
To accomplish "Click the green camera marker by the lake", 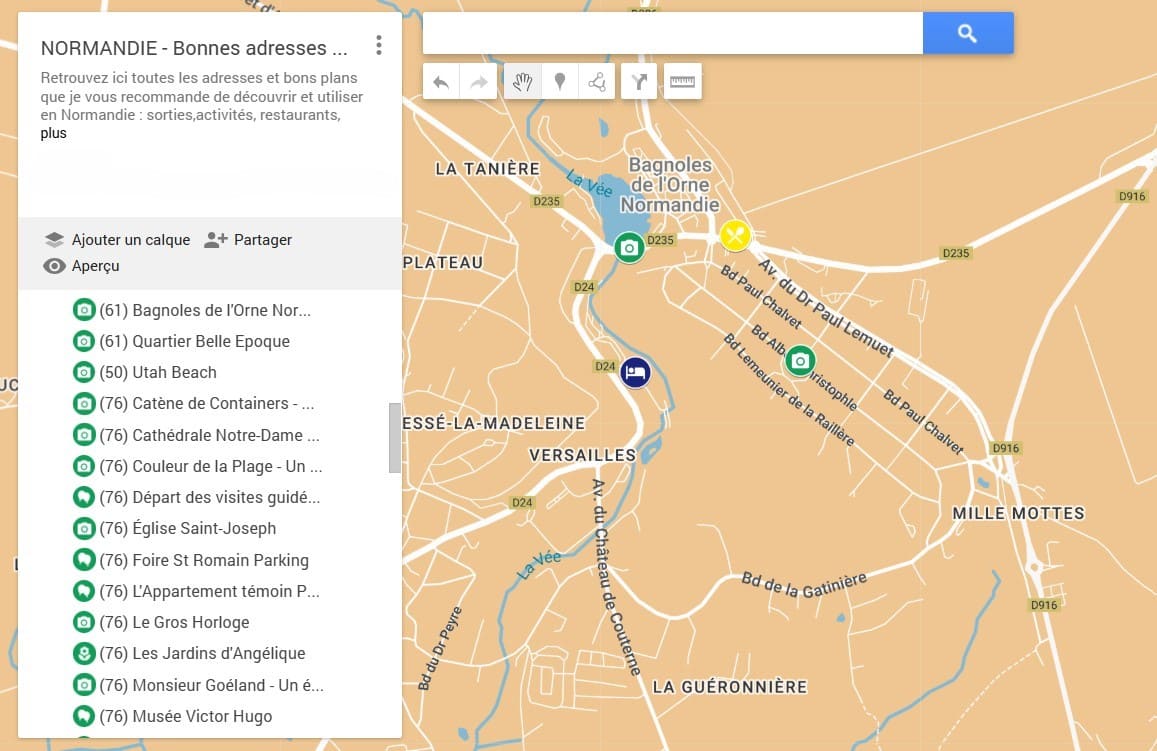I will [629, 247].
